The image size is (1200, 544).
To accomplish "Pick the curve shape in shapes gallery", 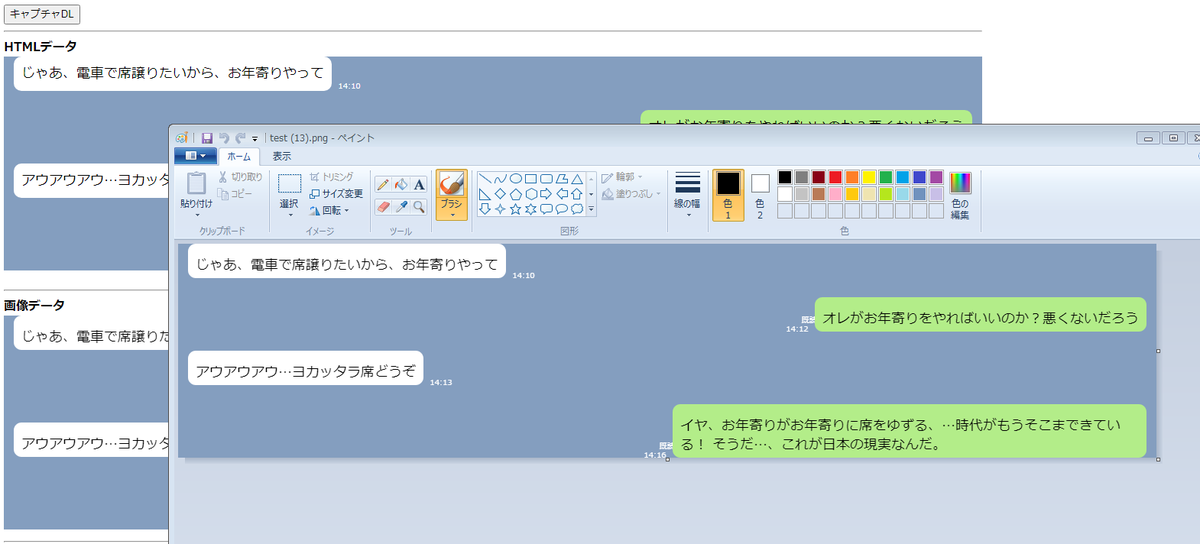I will [x=500, y=178].
